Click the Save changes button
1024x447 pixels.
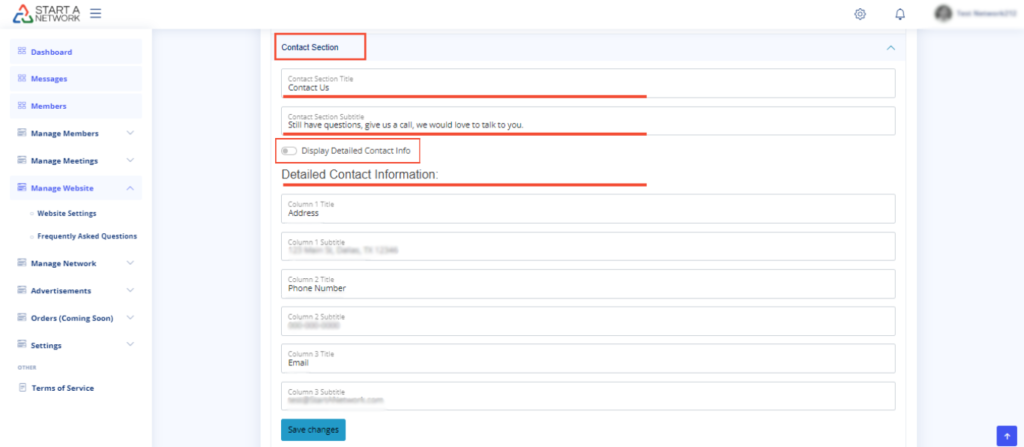(x=313, y=429)
